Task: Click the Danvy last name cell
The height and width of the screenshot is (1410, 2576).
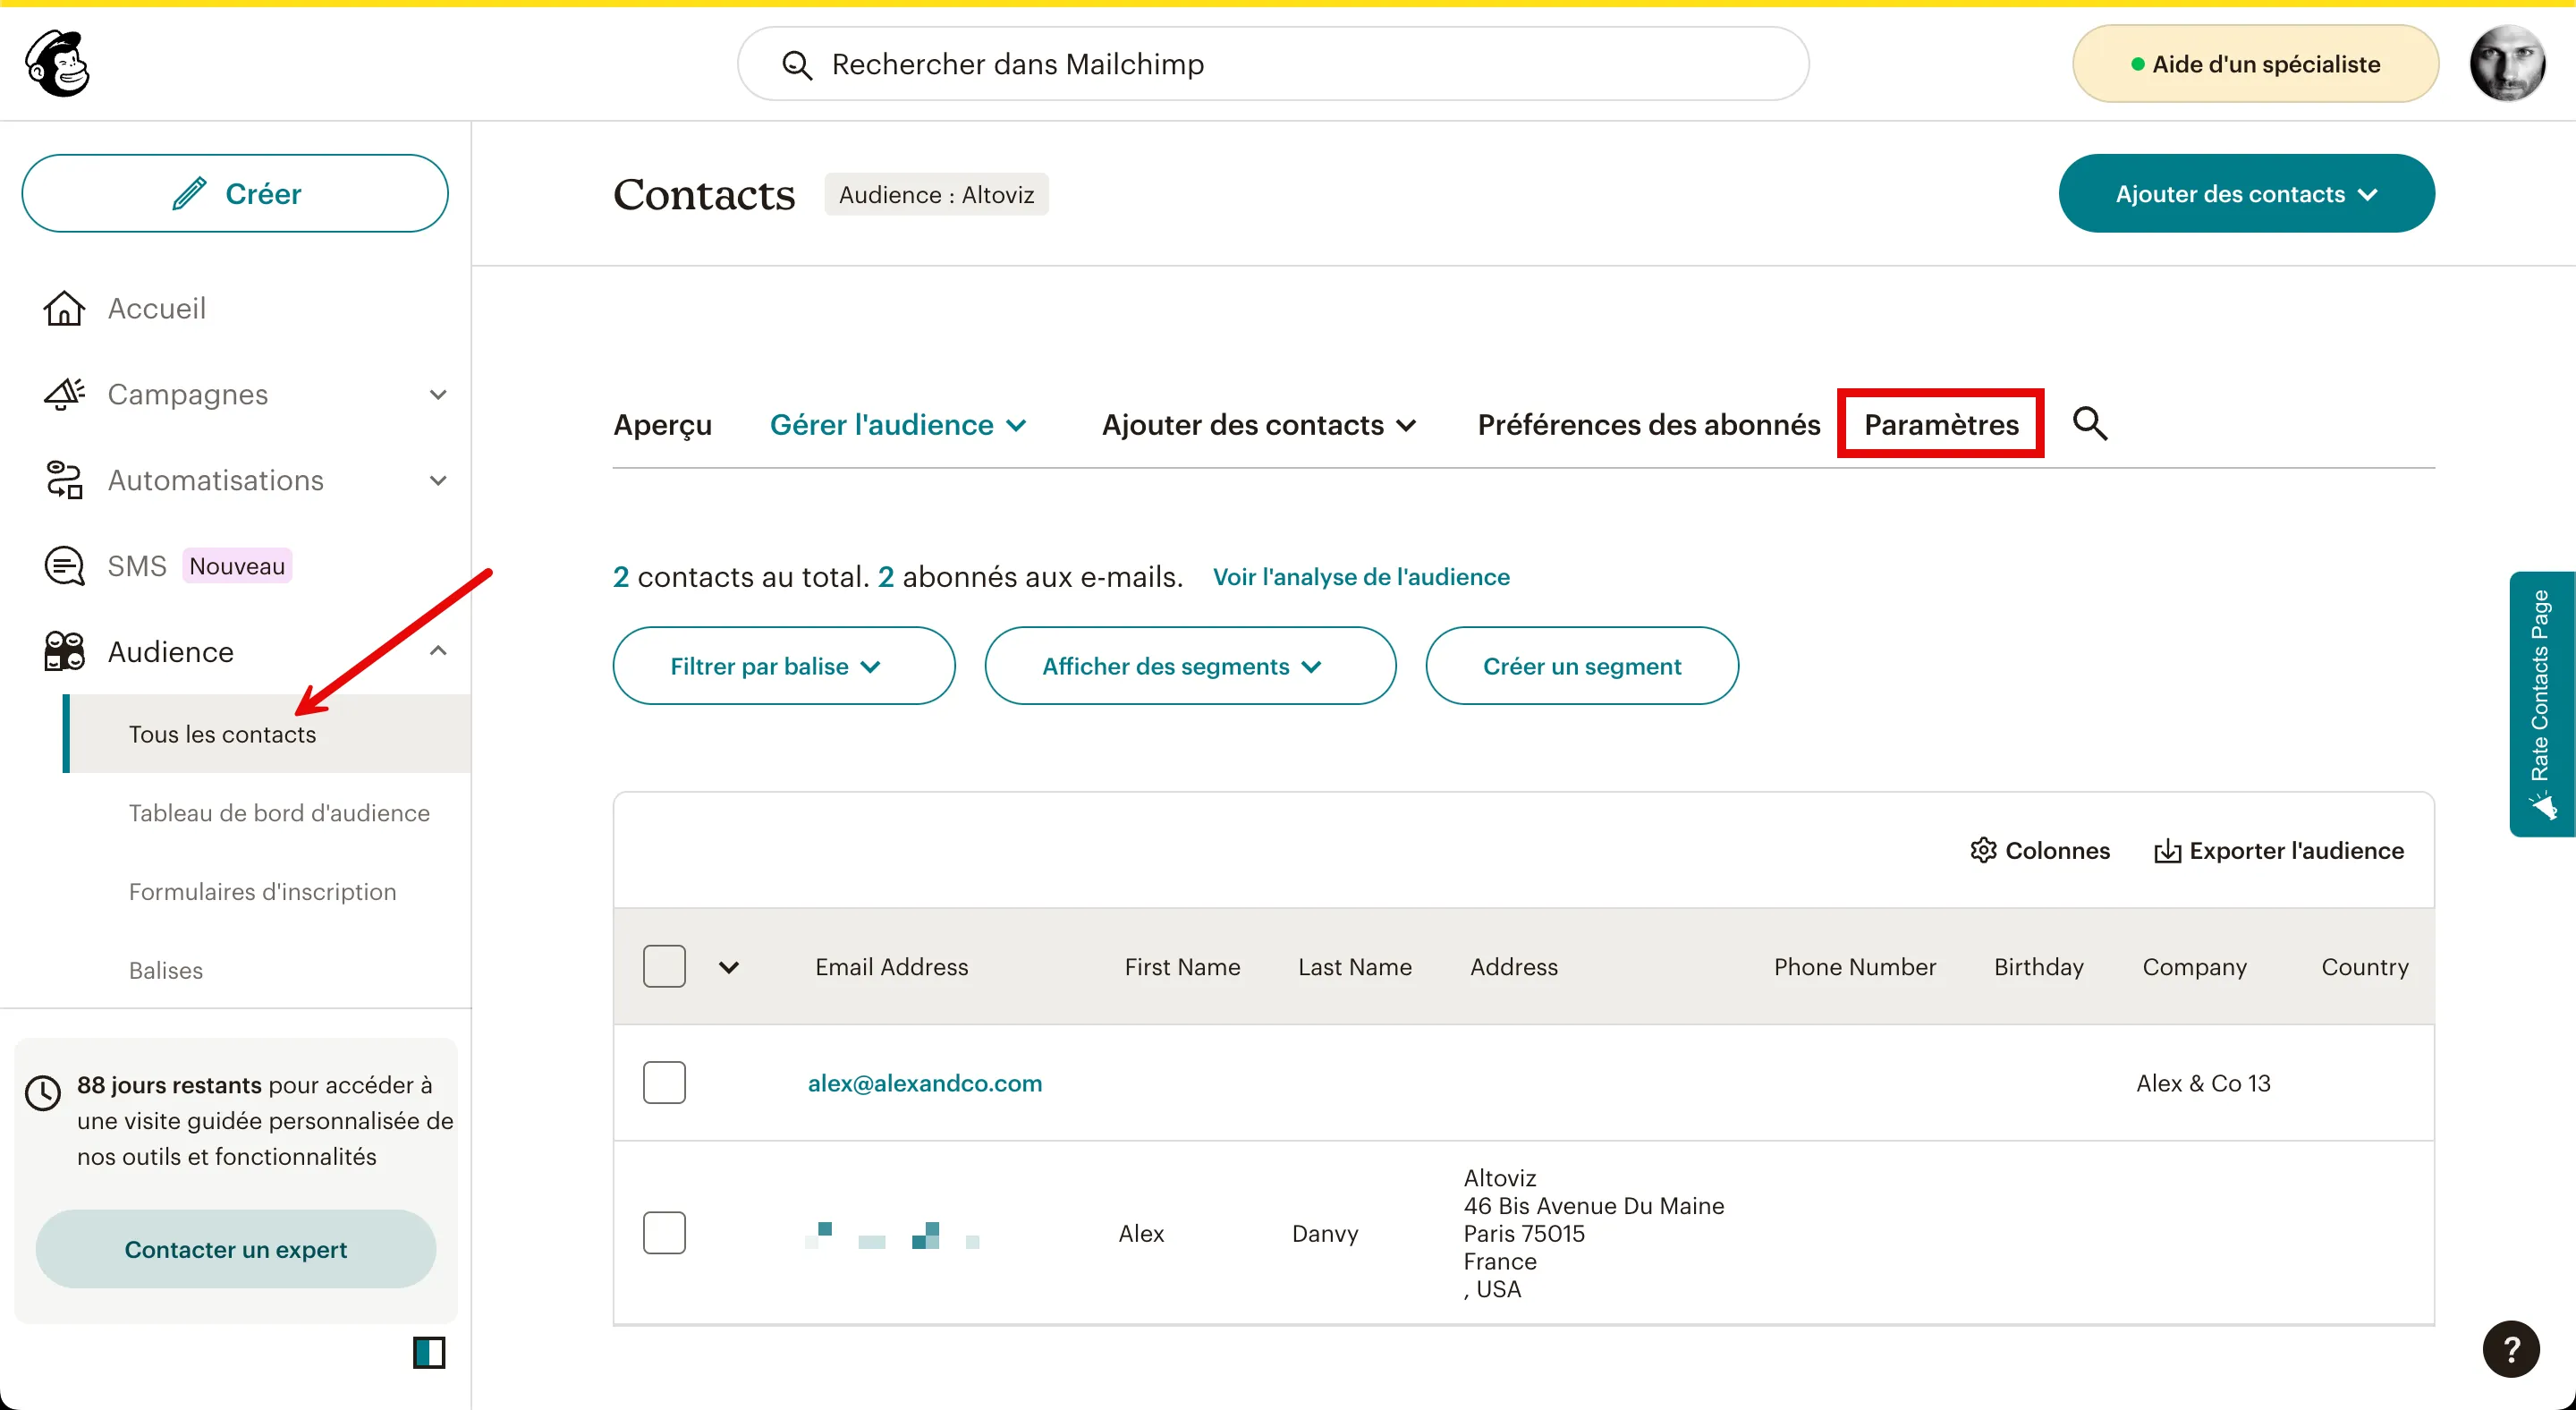Action: [1325, 1233]
